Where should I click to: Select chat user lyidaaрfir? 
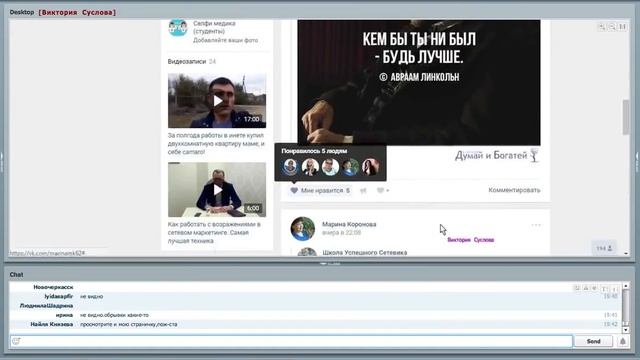pos(59,296)
